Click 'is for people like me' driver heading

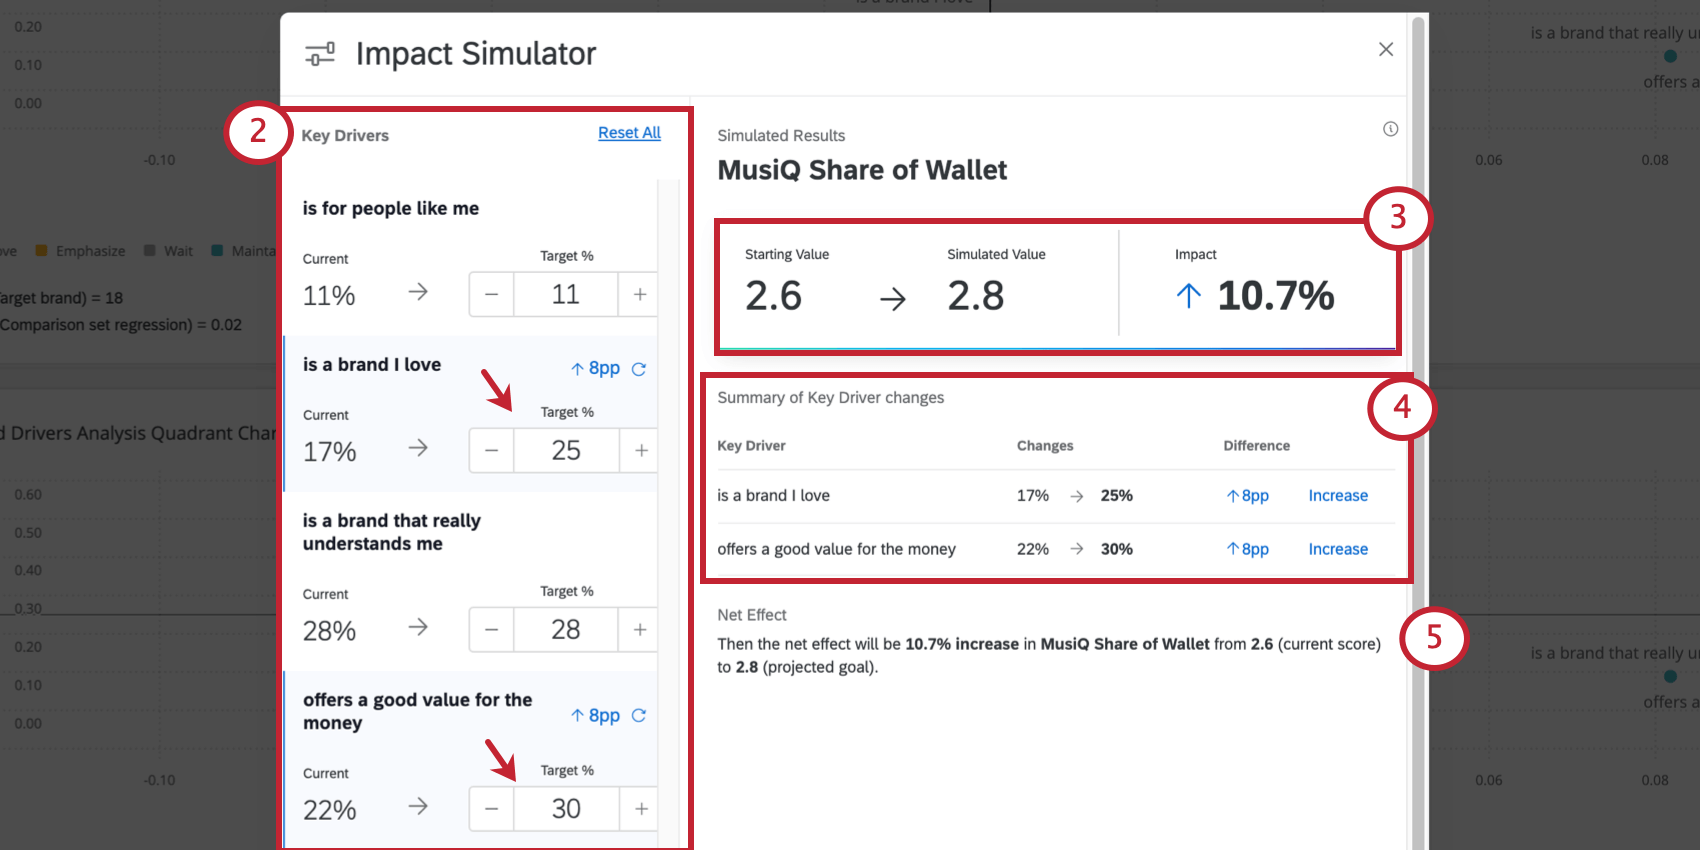pyautogui.click(x=391, y=208)
